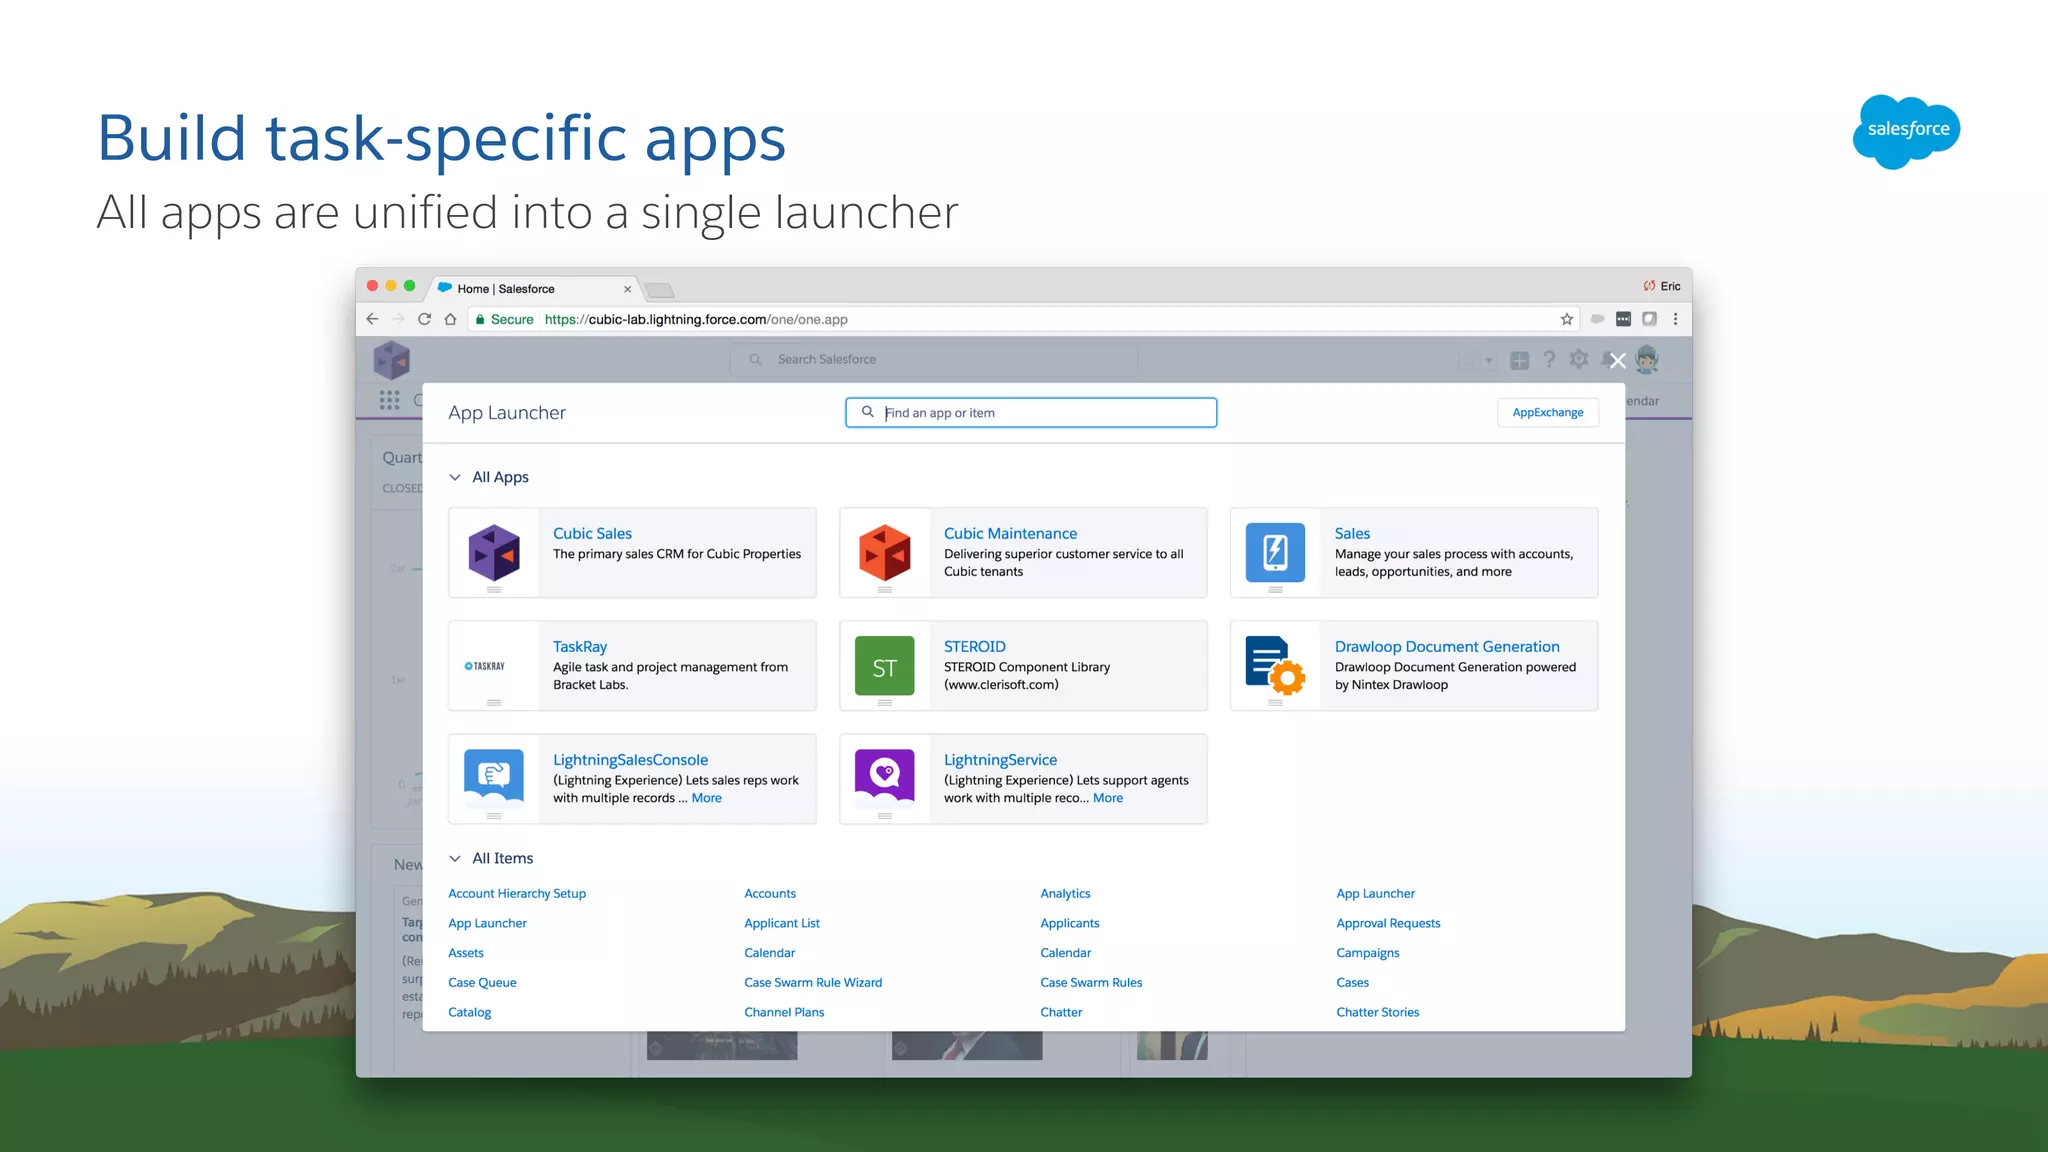Viewport: 2048px width, 1152px height.
Task: Open the Cubic Sales app icon
Action: tap(494, 552)
